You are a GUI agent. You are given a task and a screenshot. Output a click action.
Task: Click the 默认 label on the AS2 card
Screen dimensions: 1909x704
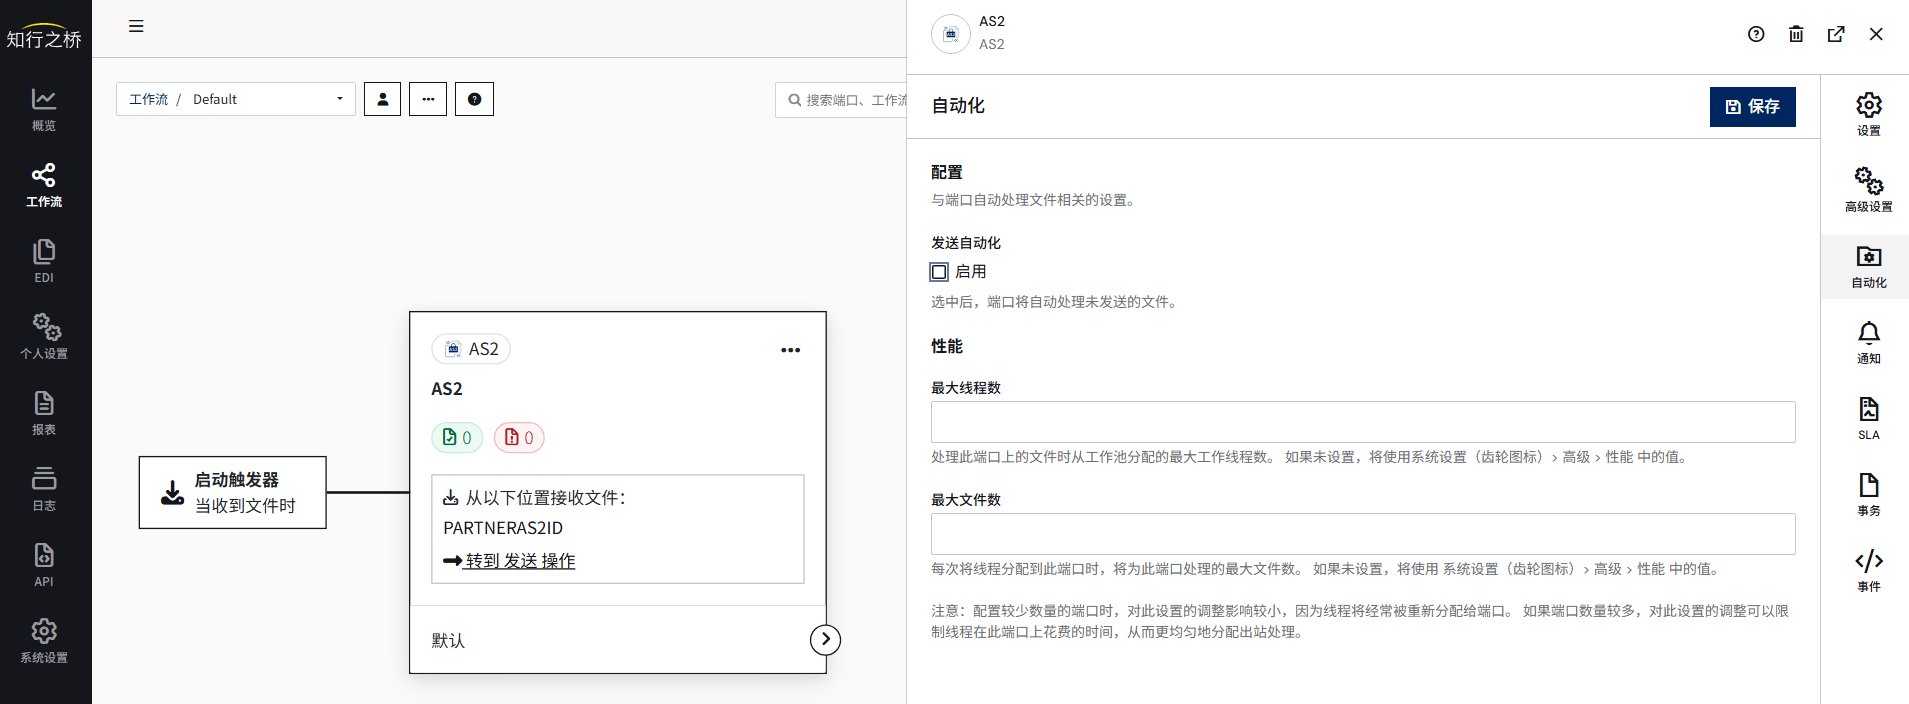tap(448, 641)
